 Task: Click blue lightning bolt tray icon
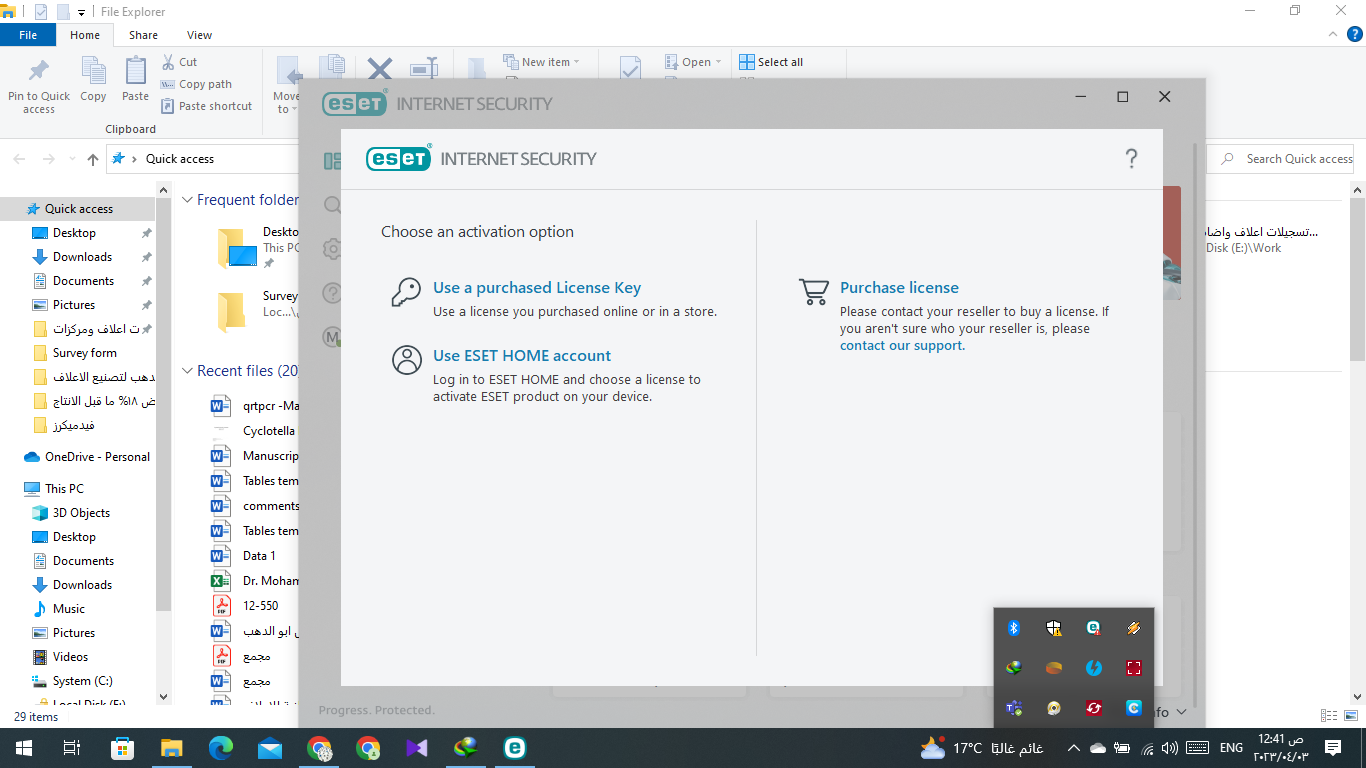(1093, 668)
